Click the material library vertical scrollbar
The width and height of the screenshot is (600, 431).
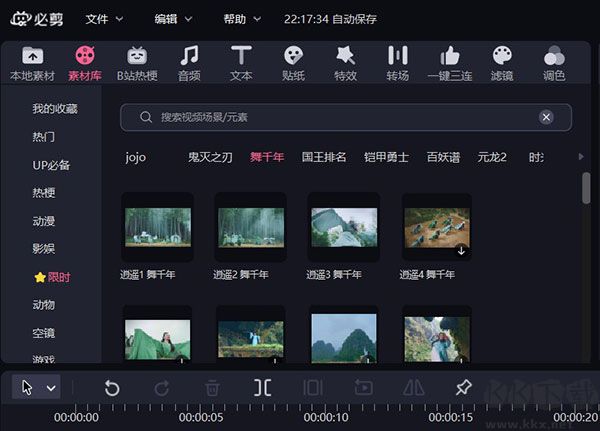(586, 188)
